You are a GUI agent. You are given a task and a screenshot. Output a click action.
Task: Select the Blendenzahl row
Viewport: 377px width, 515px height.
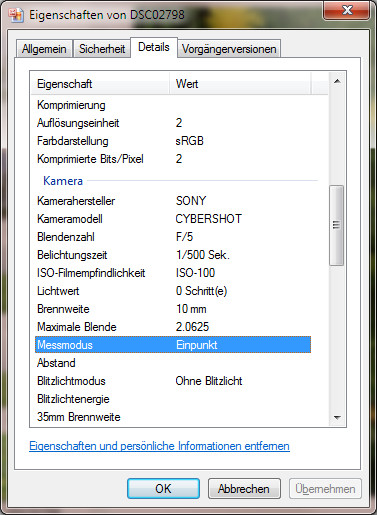click(173, 237)
